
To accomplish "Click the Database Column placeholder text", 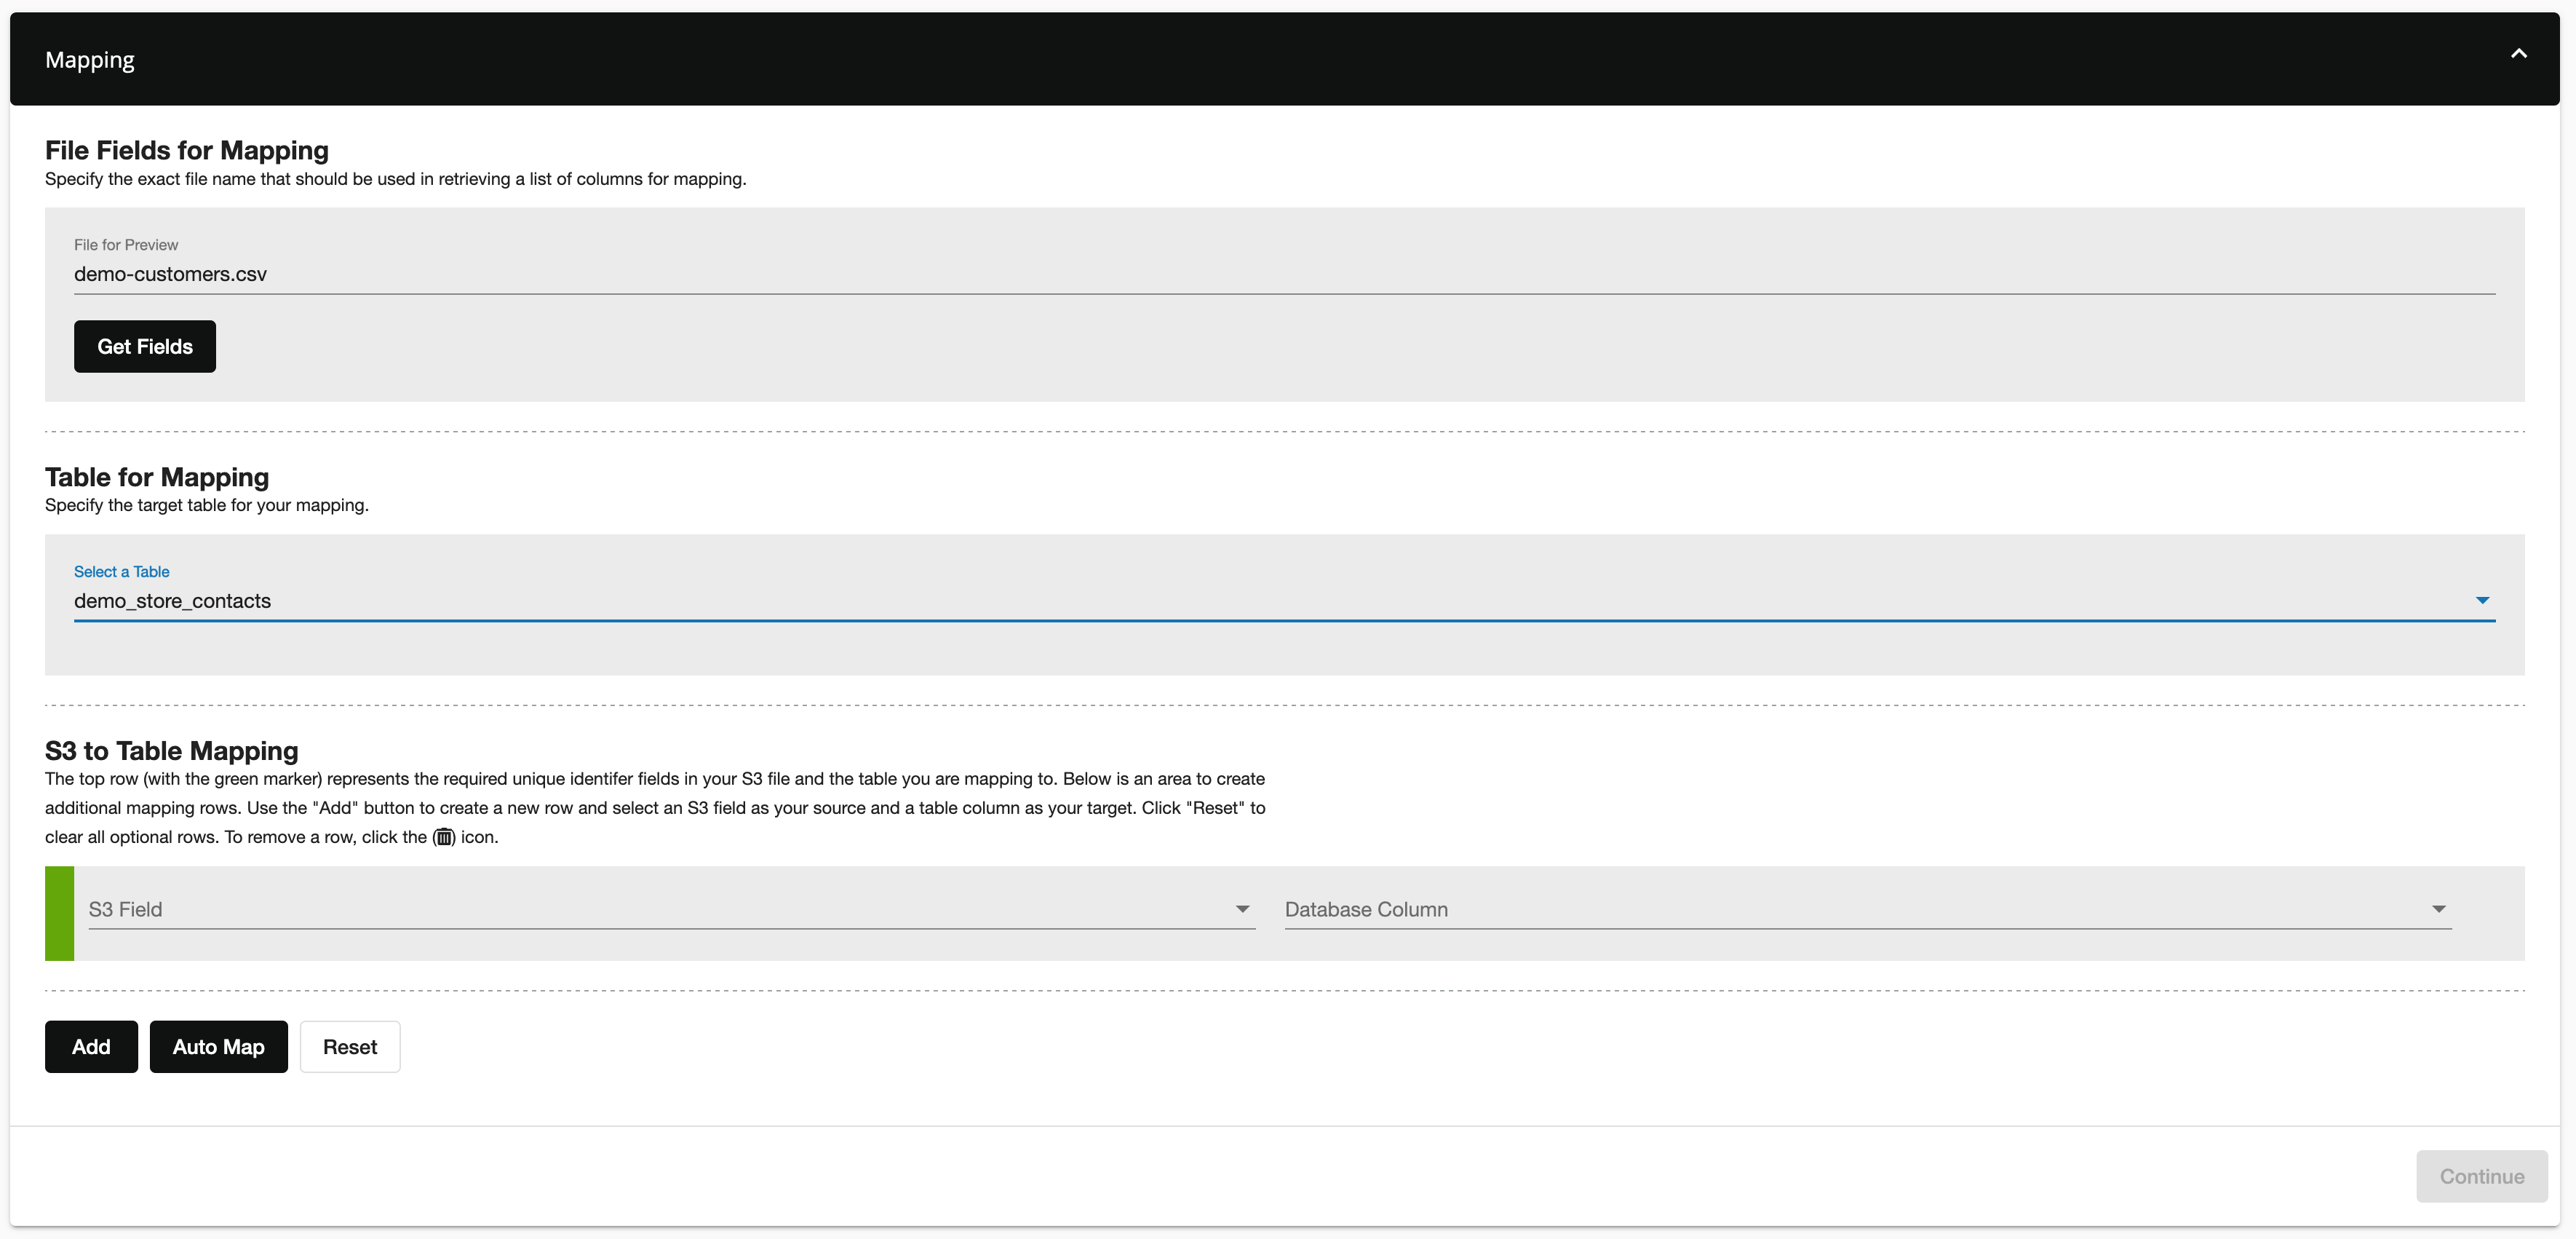I will click(1366, 909).
